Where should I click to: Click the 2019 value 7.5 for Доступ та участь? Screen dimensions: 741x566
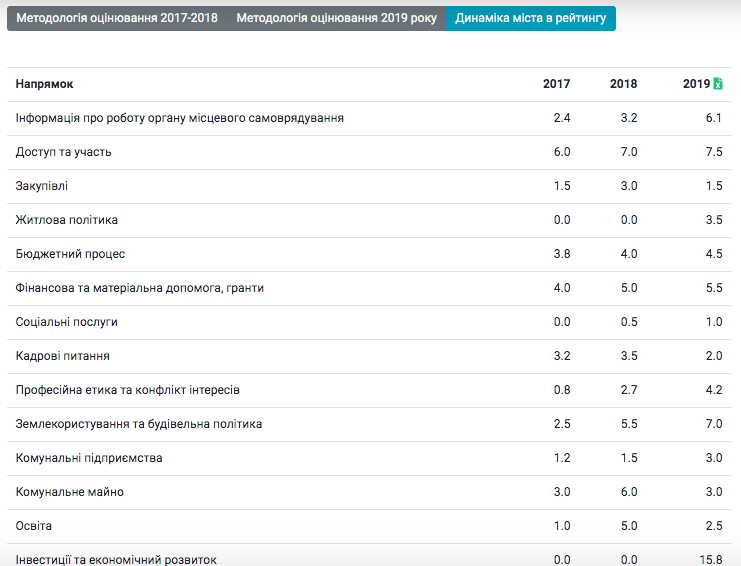[714, 152]
